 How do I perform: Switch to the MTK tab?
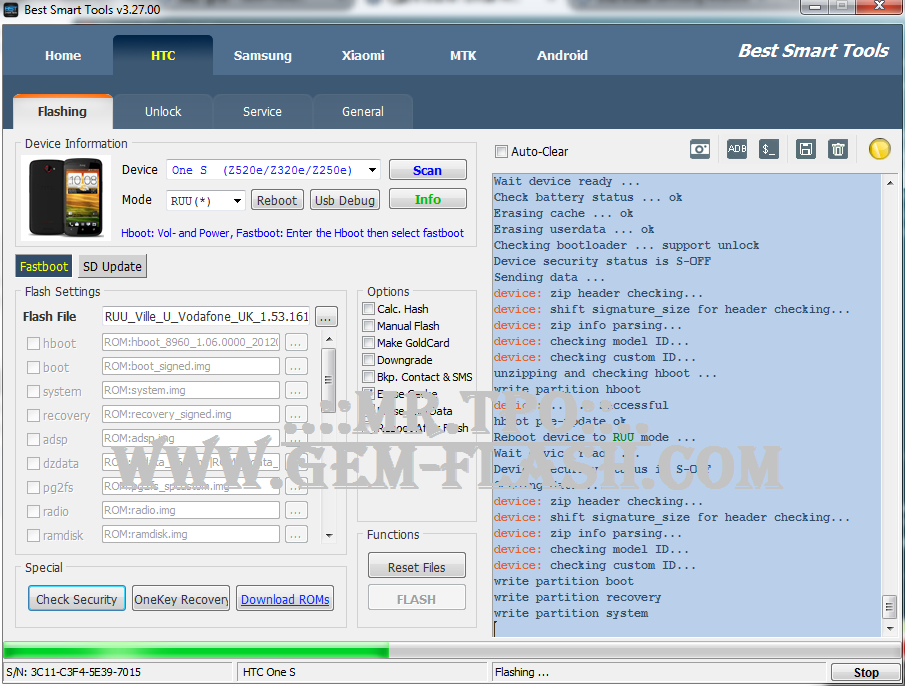click(463, 55)
